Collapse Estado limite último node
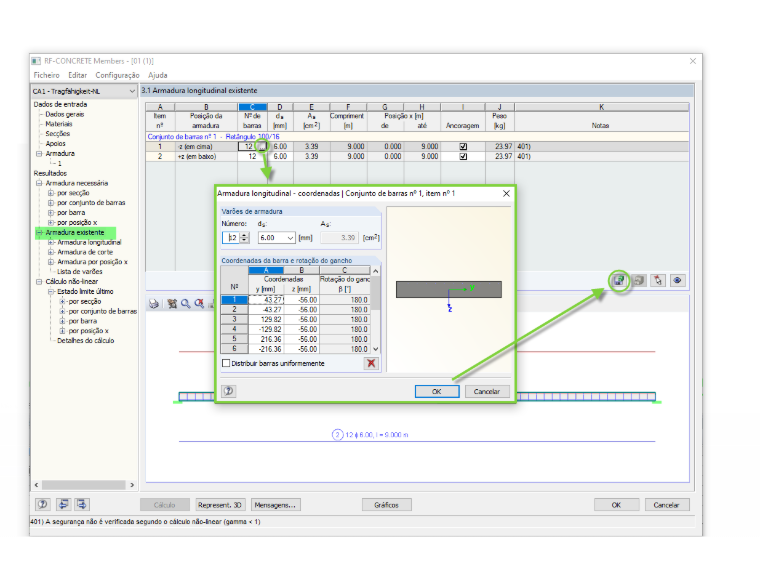The height and width of the screenshot is (570, 760). click(x=51, y=291)
